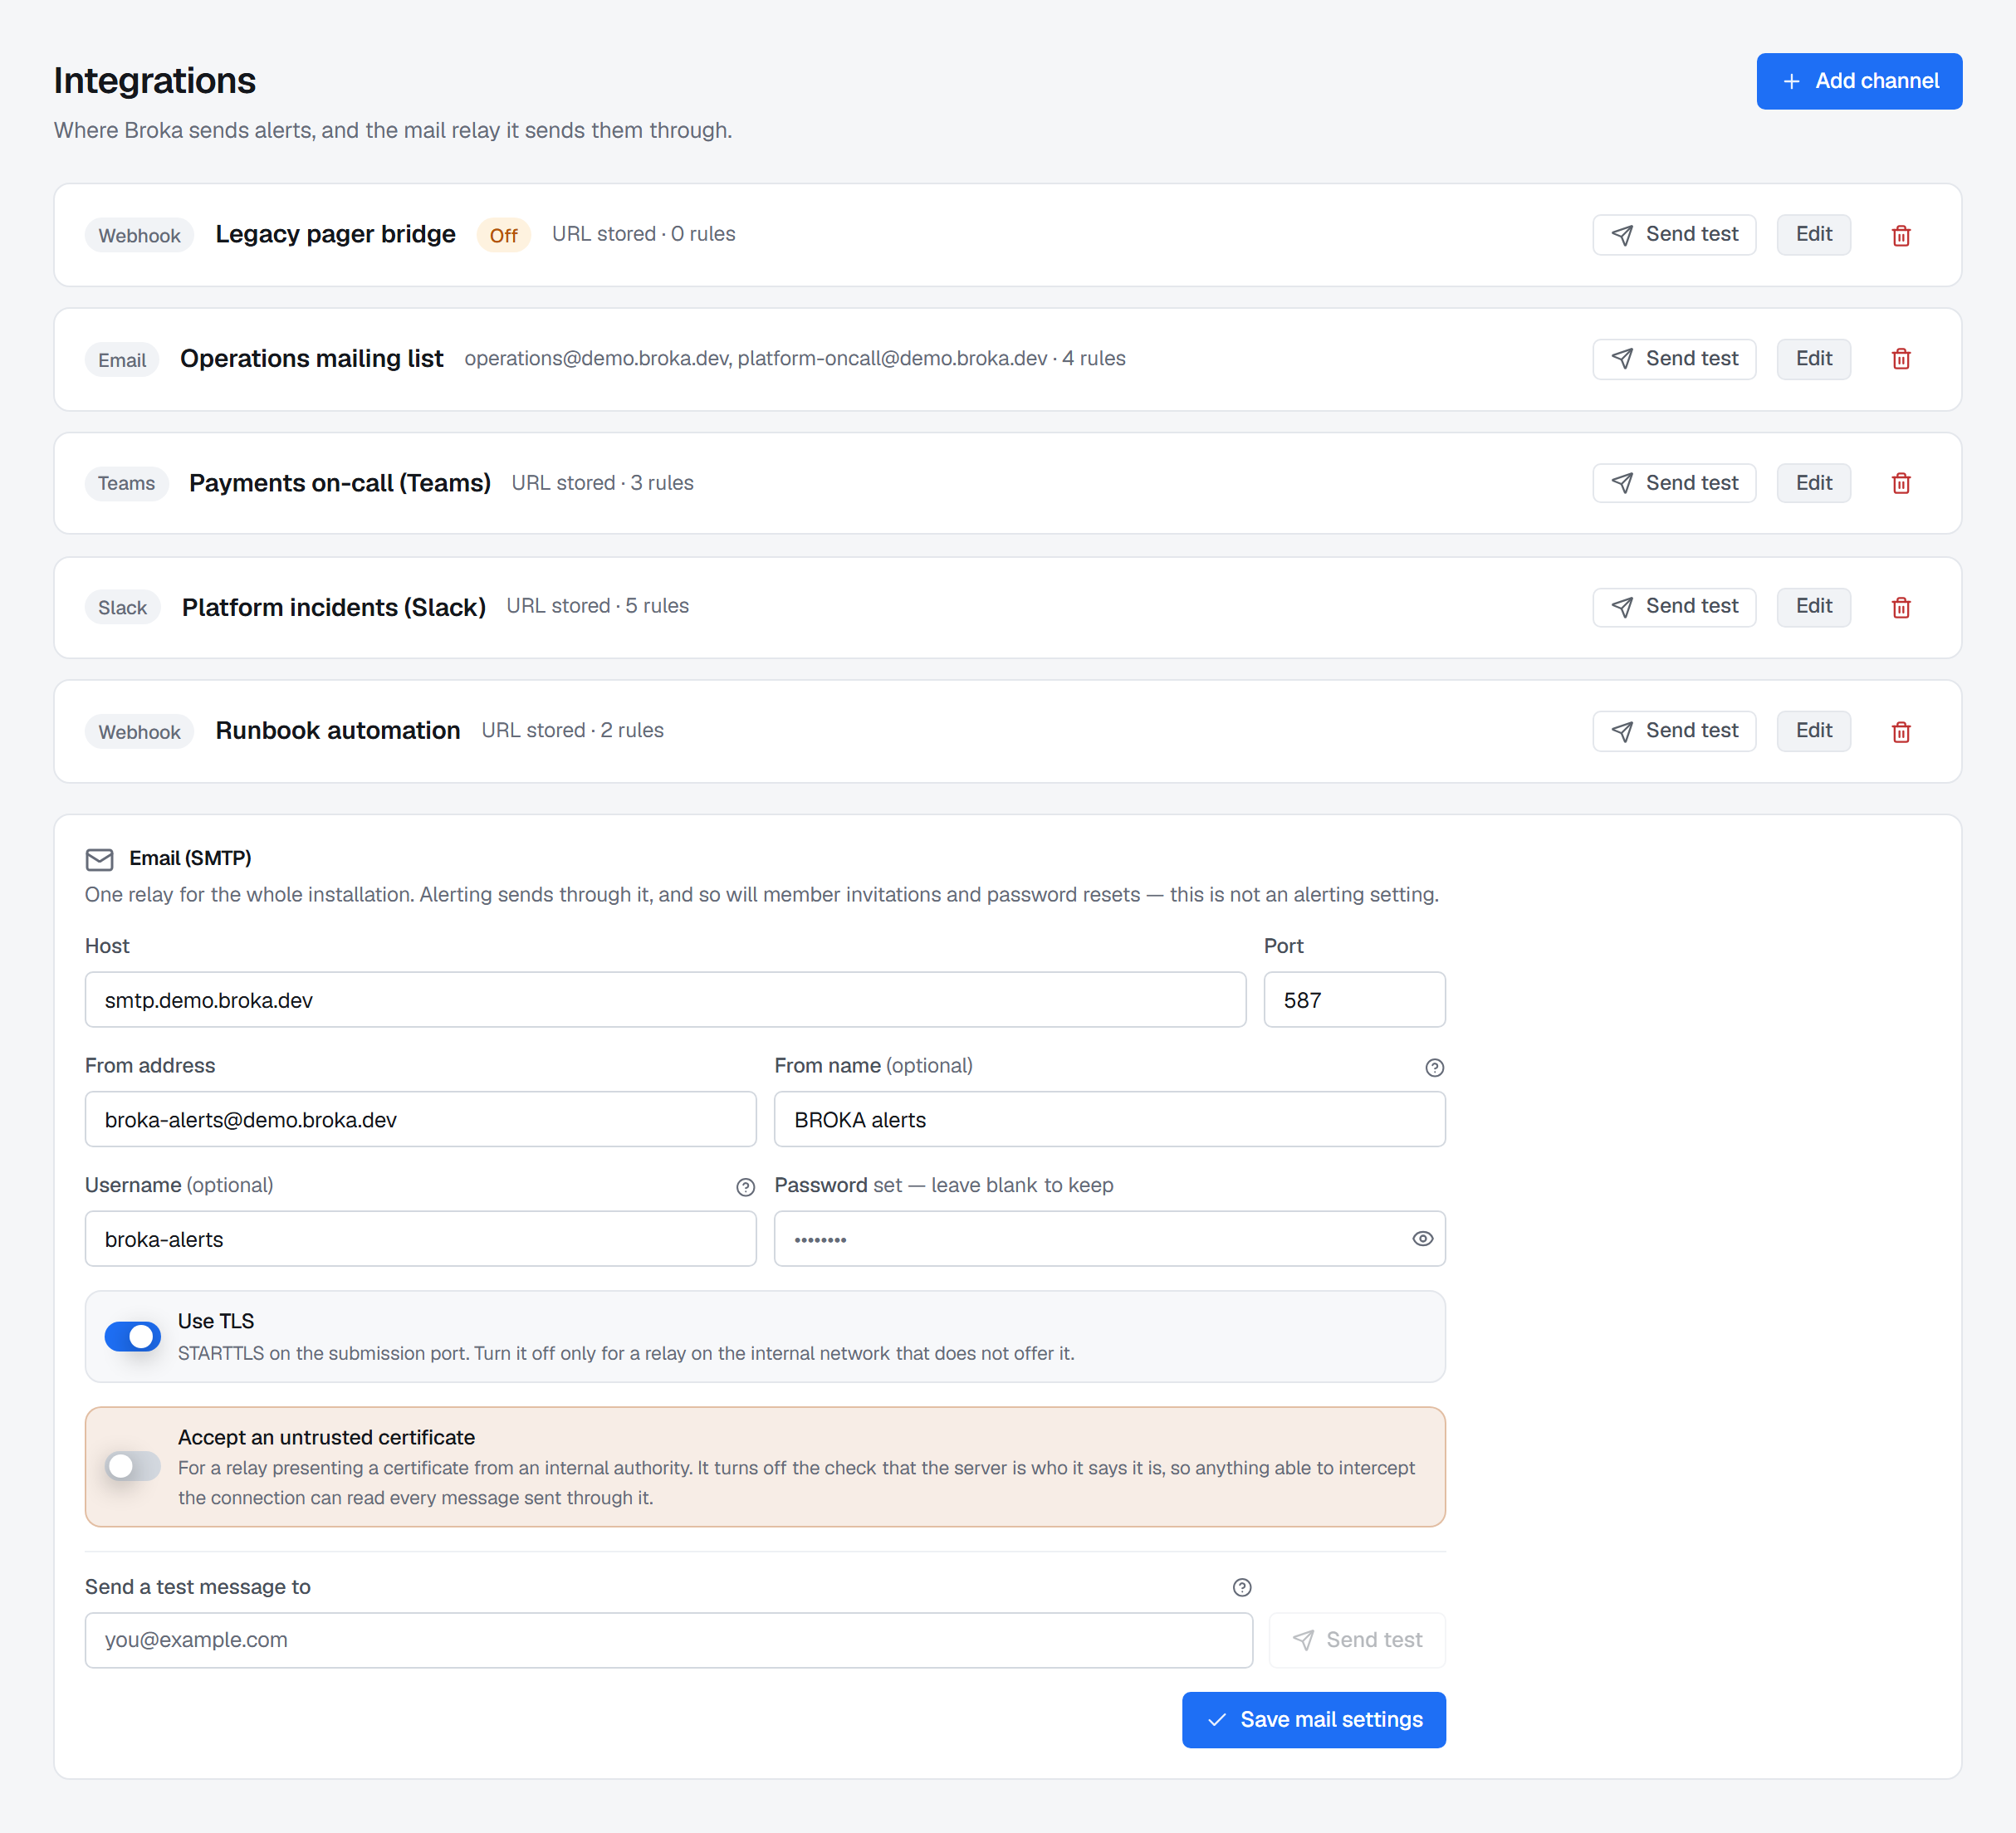Delete the Runbook automation channel
The width and height of the screenshot is (2016, 1833).
coord(1900,731)
